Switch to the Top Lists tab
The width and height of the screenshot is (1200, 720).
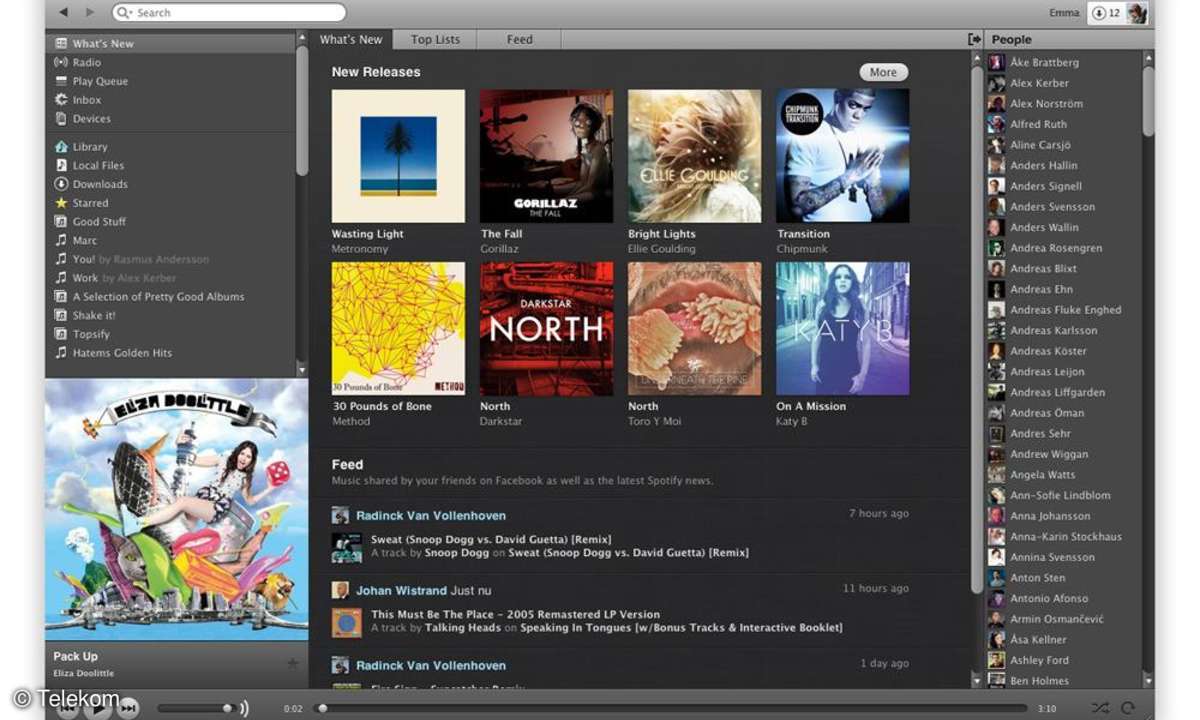pyautogui.click(x=435, y=39)
